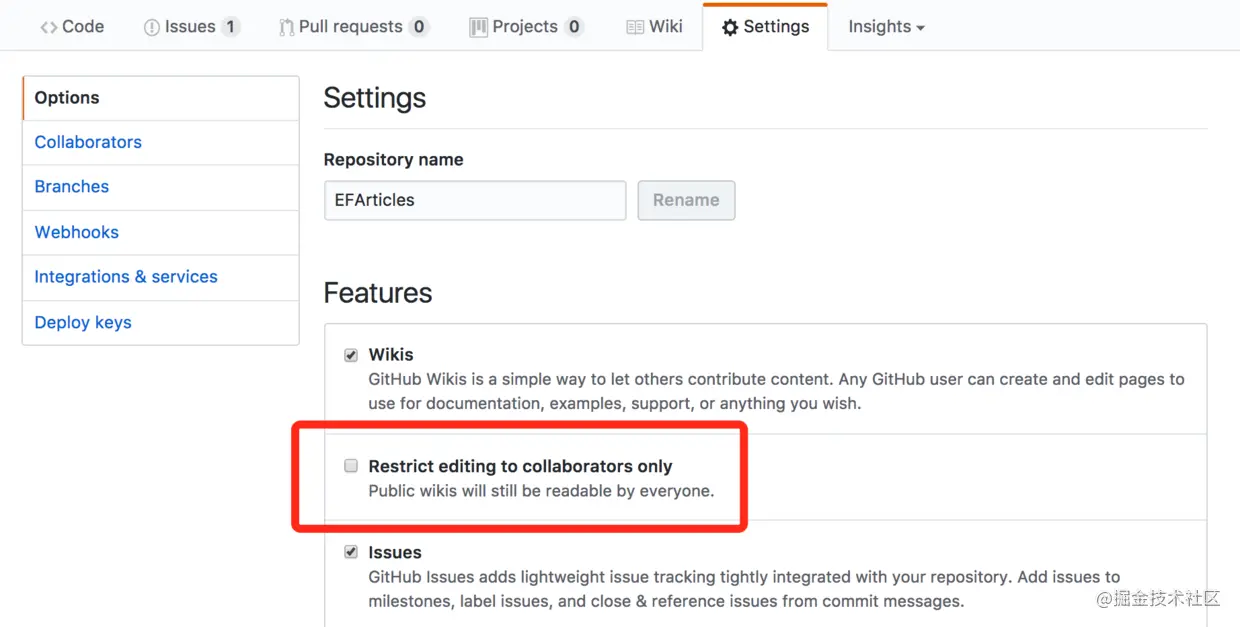
Task: Select Integrations & services in sidebar
Action: pyautogui.click(x=160, y=277)
